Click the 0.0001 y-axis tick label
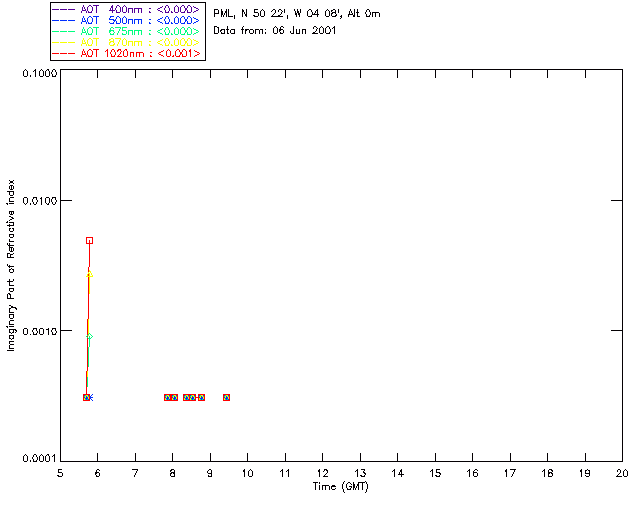This screenshot has height=512, width=640. click(x=40, y=459)
